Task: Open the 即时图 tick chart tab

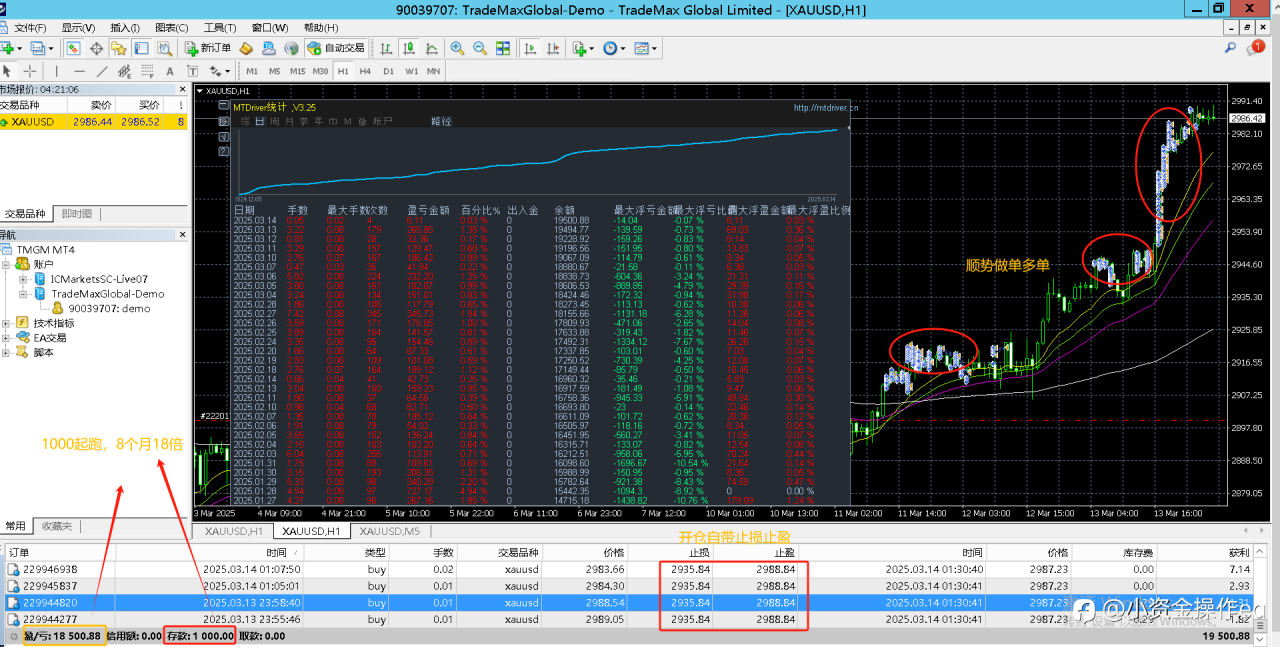Action: pyautogui.click(x=77, y=214)
